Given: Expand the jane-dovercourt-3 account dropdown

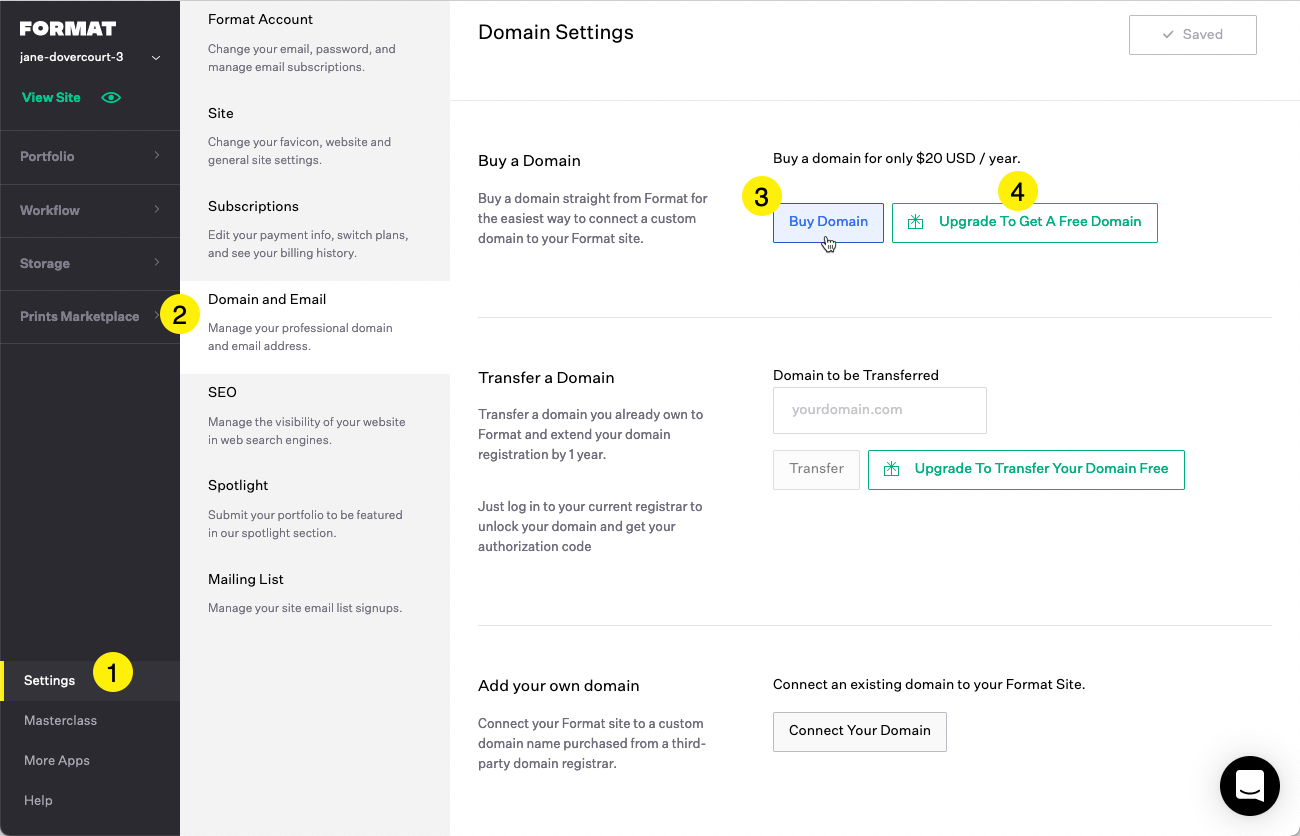Looking at the screenshot, I should [x=156, y=58].
